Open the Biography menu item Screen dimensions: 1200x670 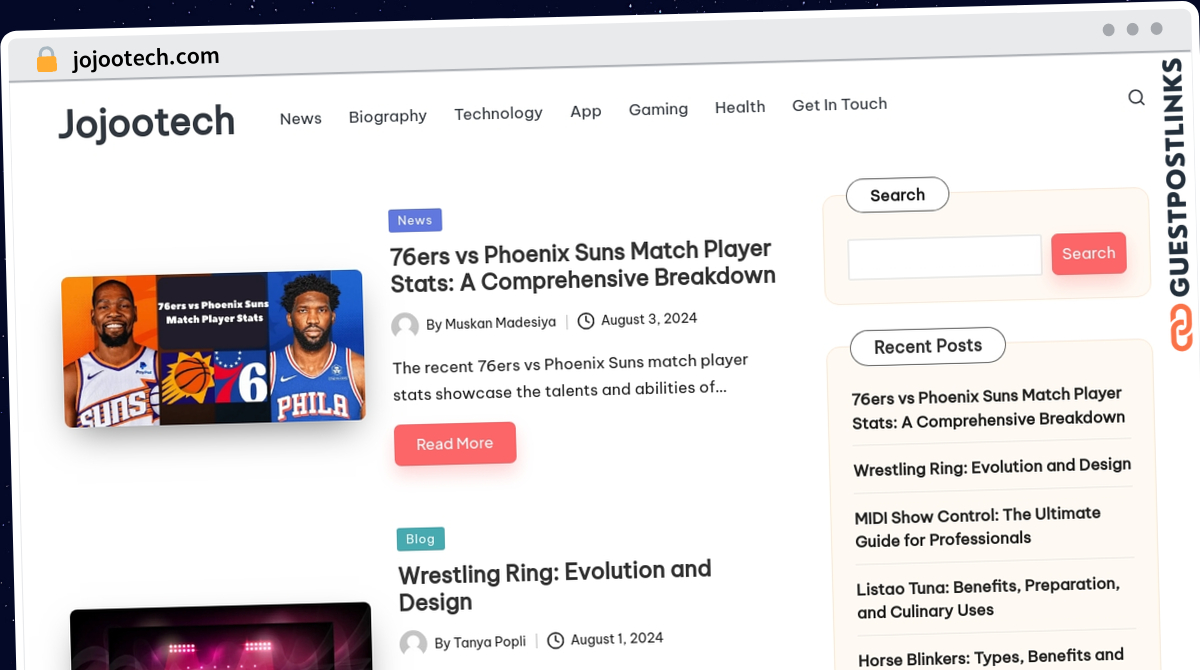click(x=388, y=116)
